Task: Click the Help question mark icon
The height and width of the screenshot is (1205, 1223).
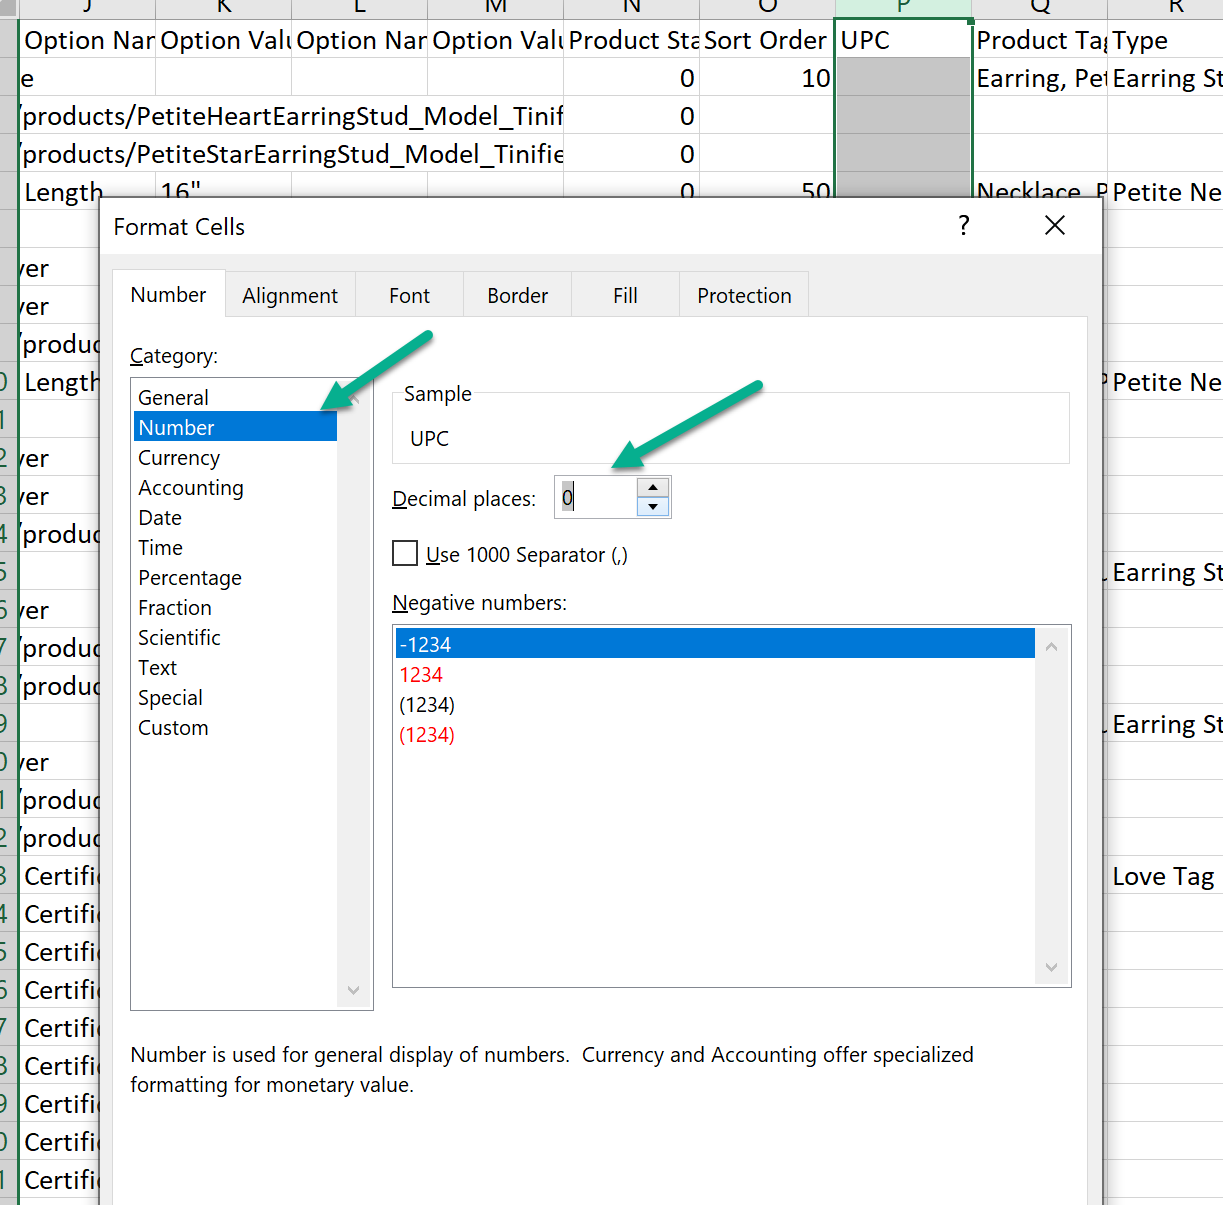Action: tap(963, 226)
